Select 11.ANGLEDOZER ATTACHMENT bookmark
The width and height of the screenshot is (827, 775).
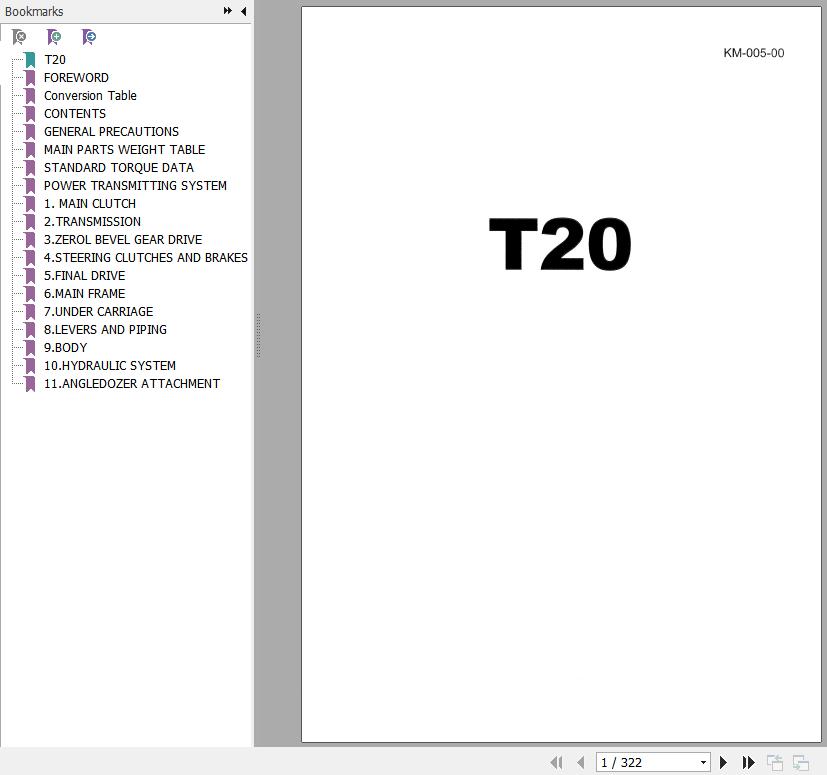(x=132, y=383)
